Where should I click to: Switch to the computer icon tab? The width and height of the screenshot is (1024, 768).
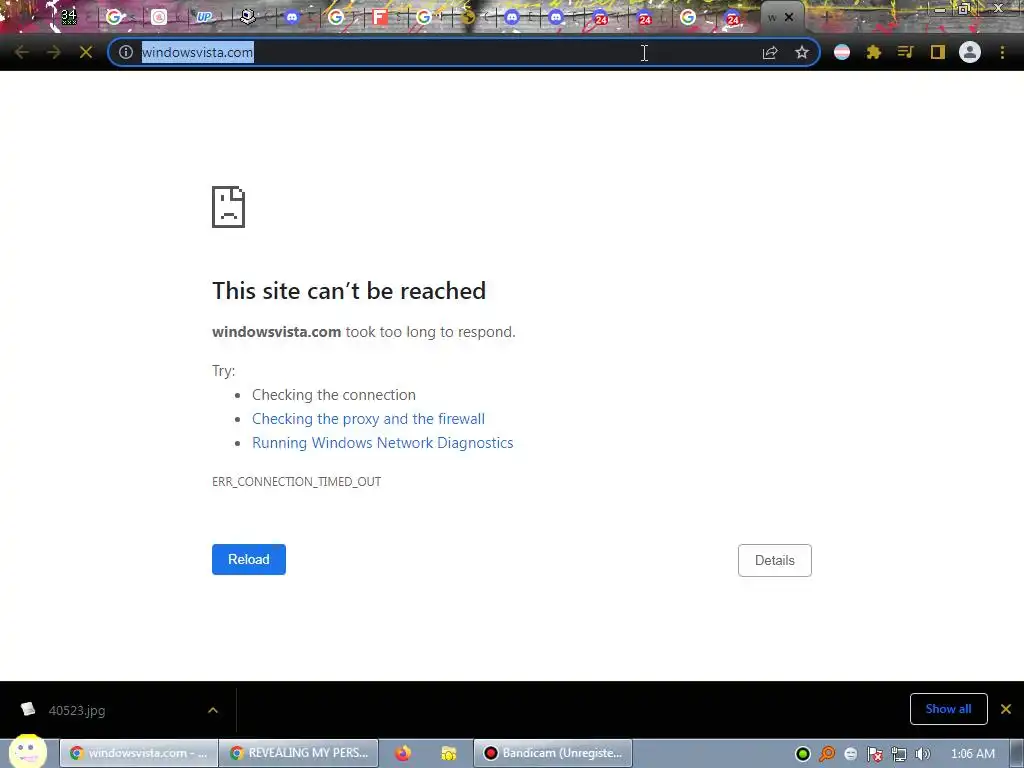[x=248, y=17]
